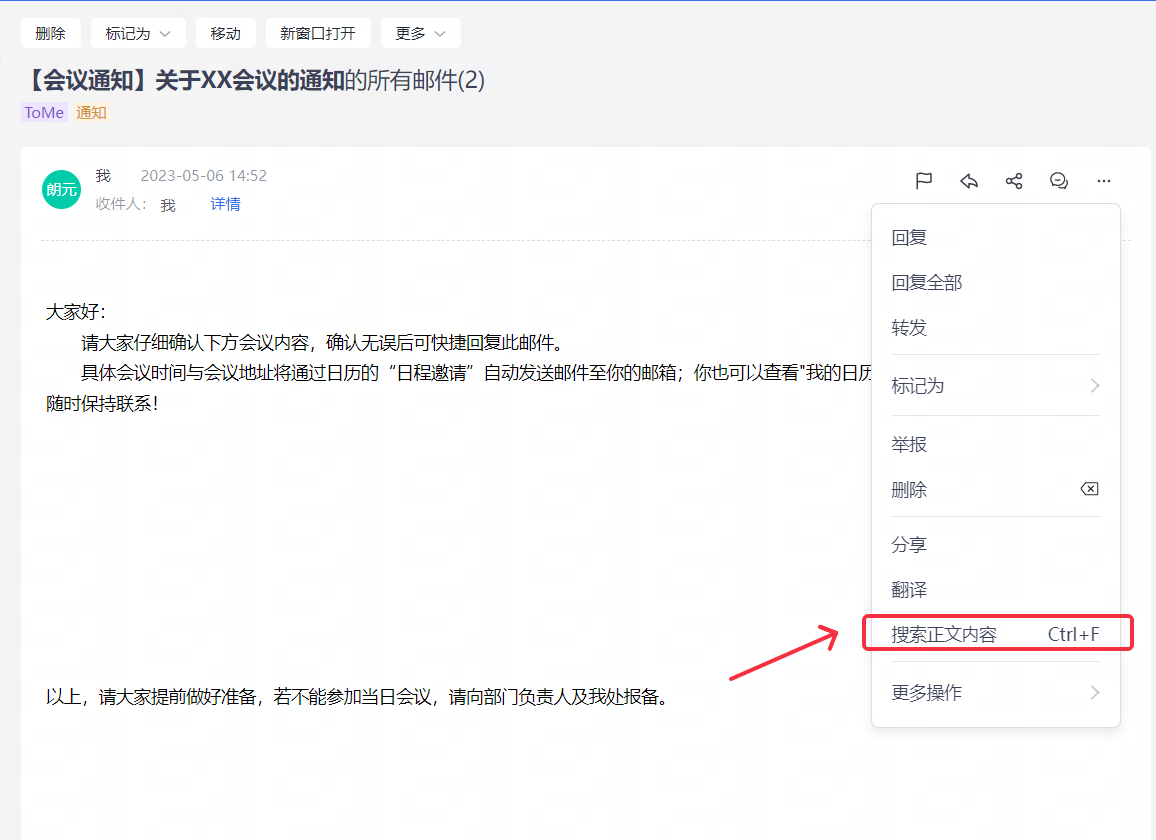Click the green 朗元 sender avatar
This screenshot has width=1156, height=840.
click(61, 190)
